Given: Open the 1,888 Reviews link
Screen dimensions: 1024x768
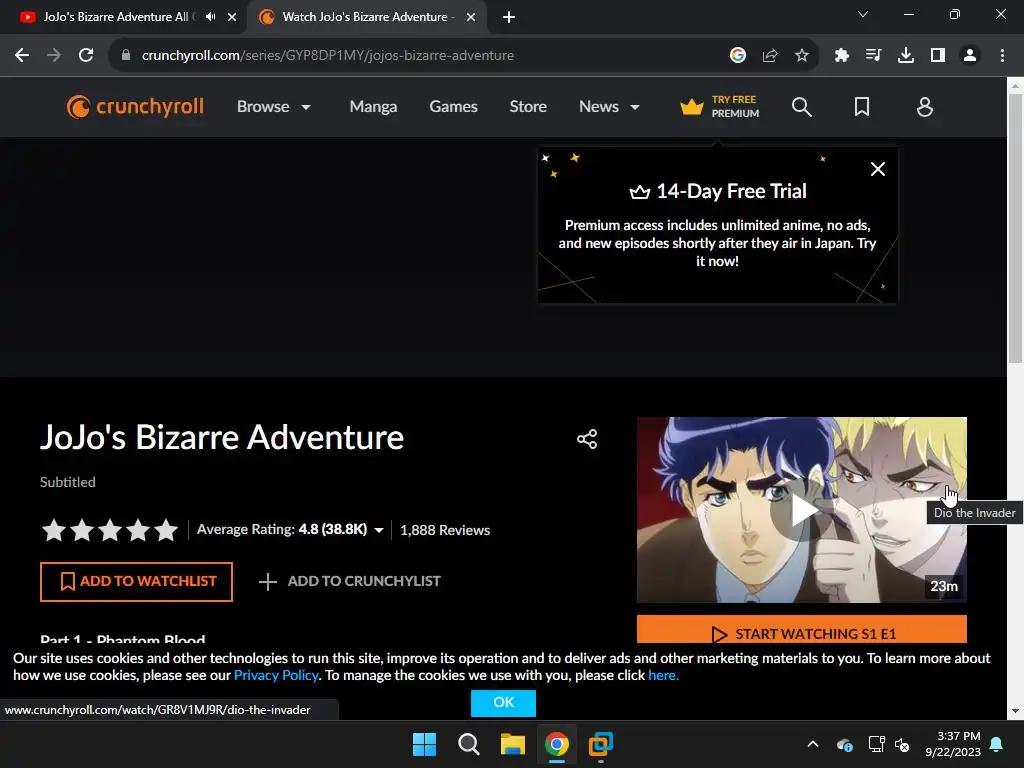Looking at the screenshot, I should pyautogui.click(x=445, y=530).
